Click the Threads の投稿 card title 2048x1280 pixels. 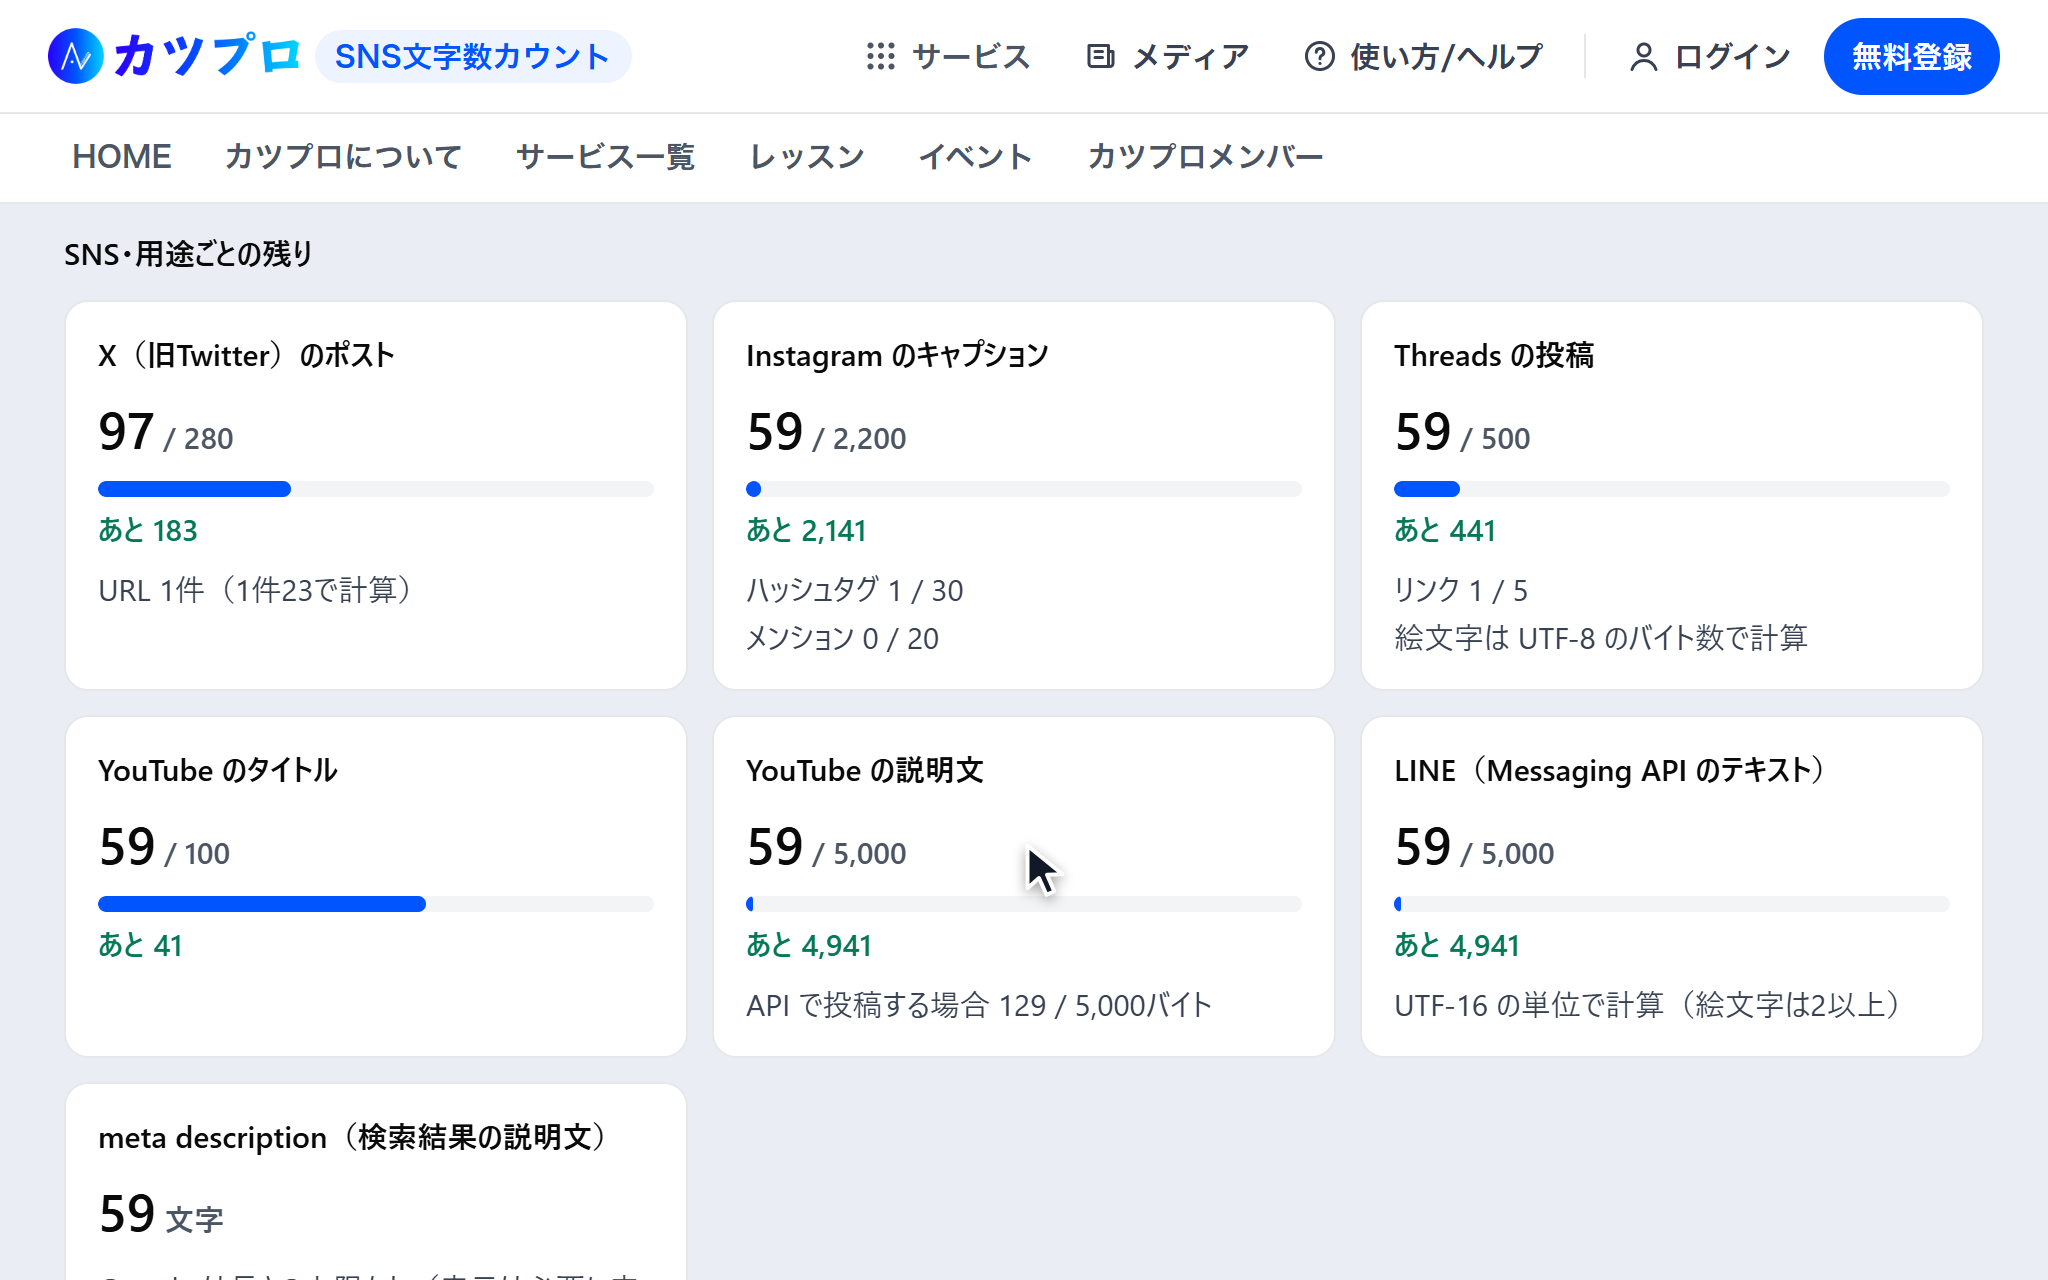click(x=1494, y=355)
